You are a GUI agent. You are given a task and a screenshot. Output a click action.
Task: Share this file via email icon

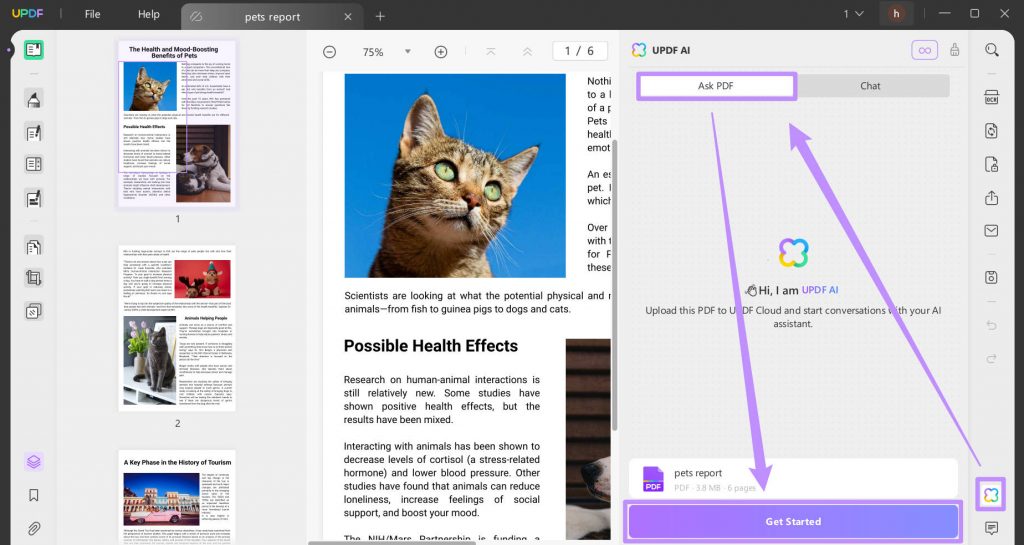991,231
